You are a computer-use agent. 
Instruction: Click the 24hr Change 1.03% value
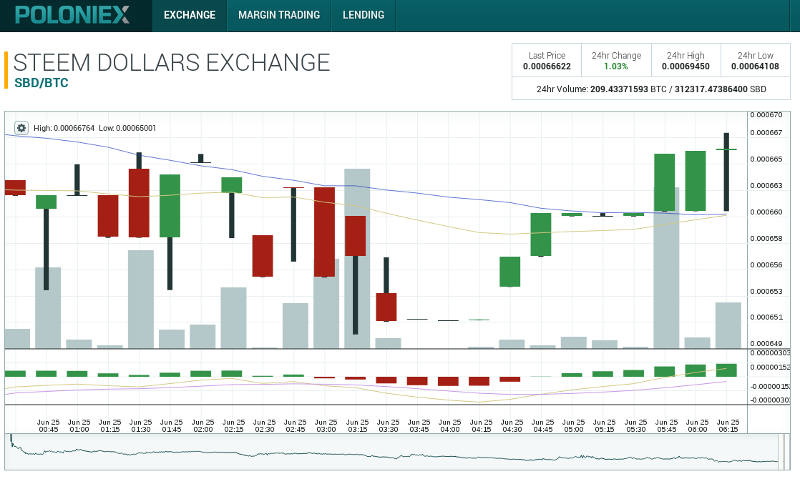point(616,66)
